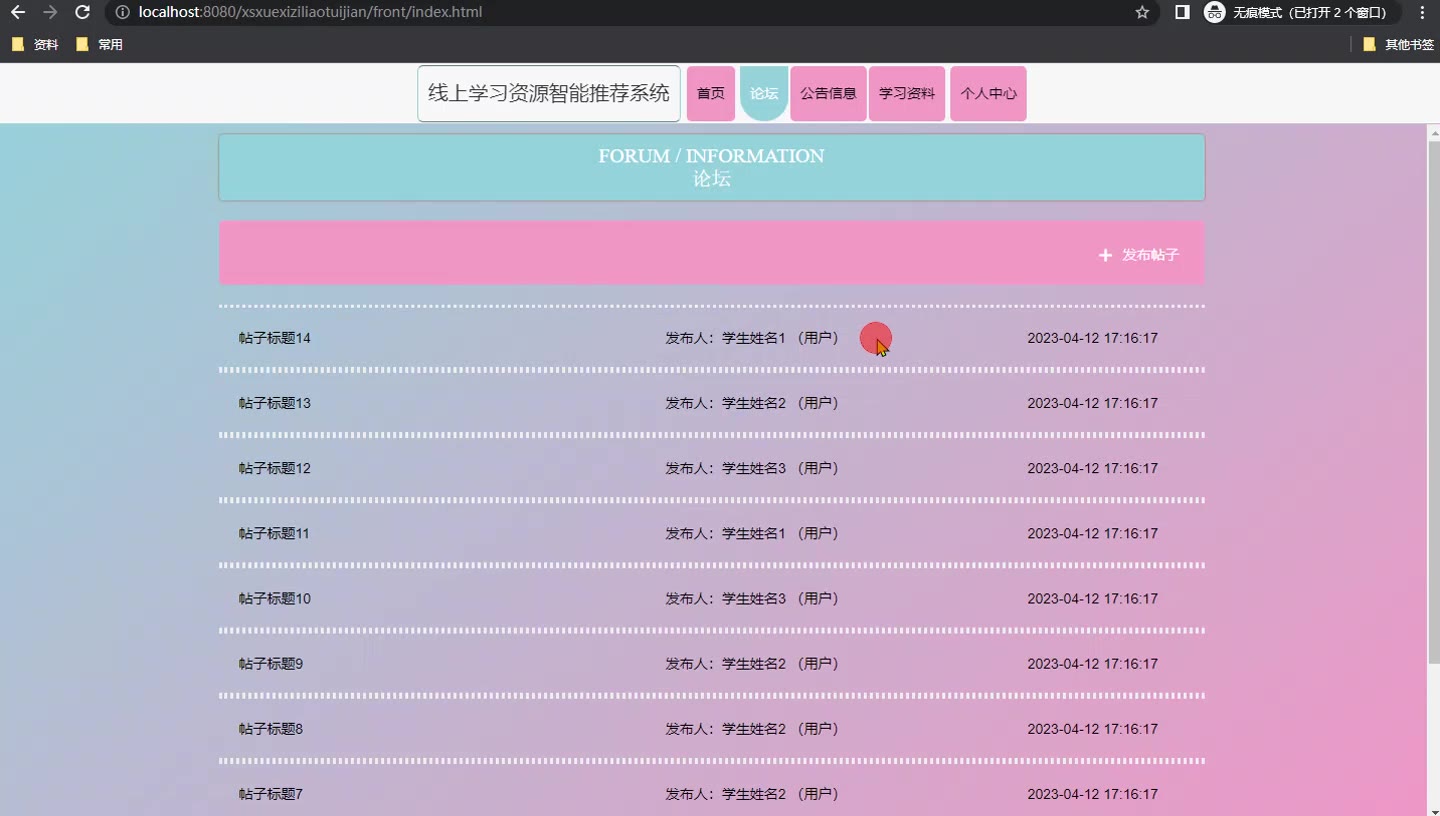Open the 资料 bookmarks folder
The height and width of the screenshot is (816, 1440).
[35, 45]
